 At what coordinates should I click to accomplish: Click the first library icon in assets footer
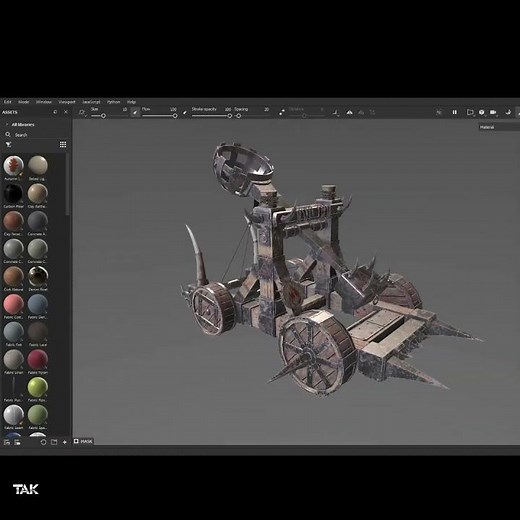pos(7,442)
